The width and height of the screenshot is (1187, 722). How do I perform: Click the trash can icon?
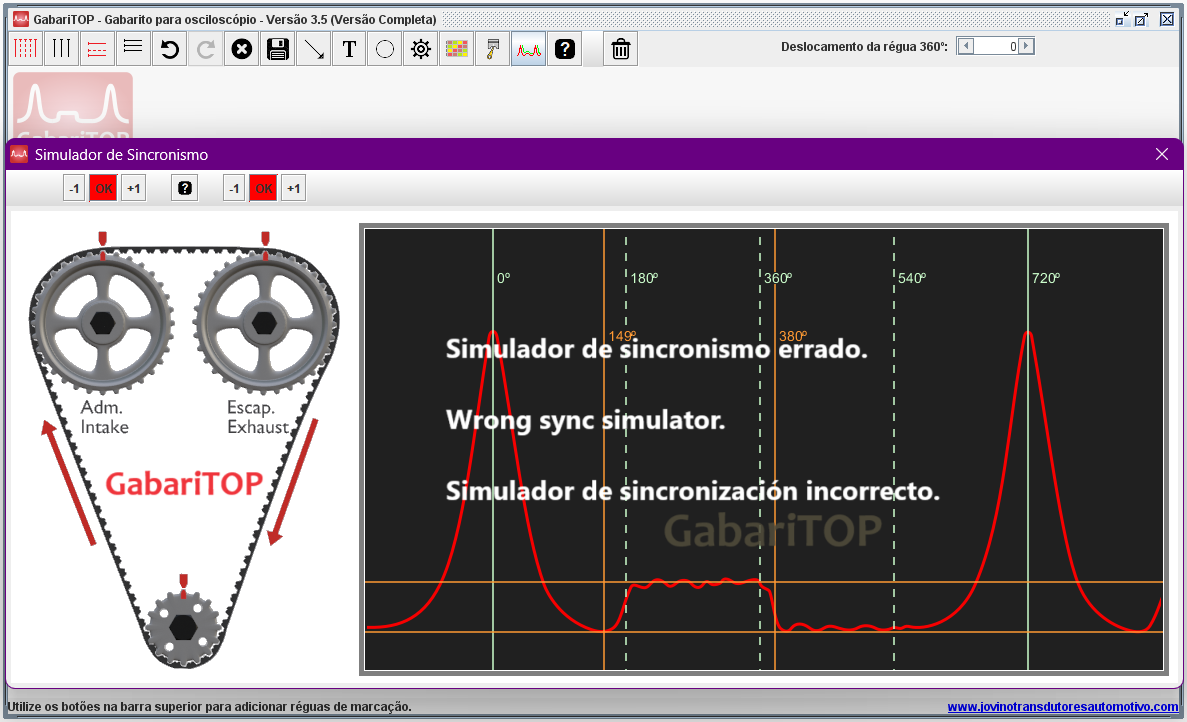[x=621, y=49]
